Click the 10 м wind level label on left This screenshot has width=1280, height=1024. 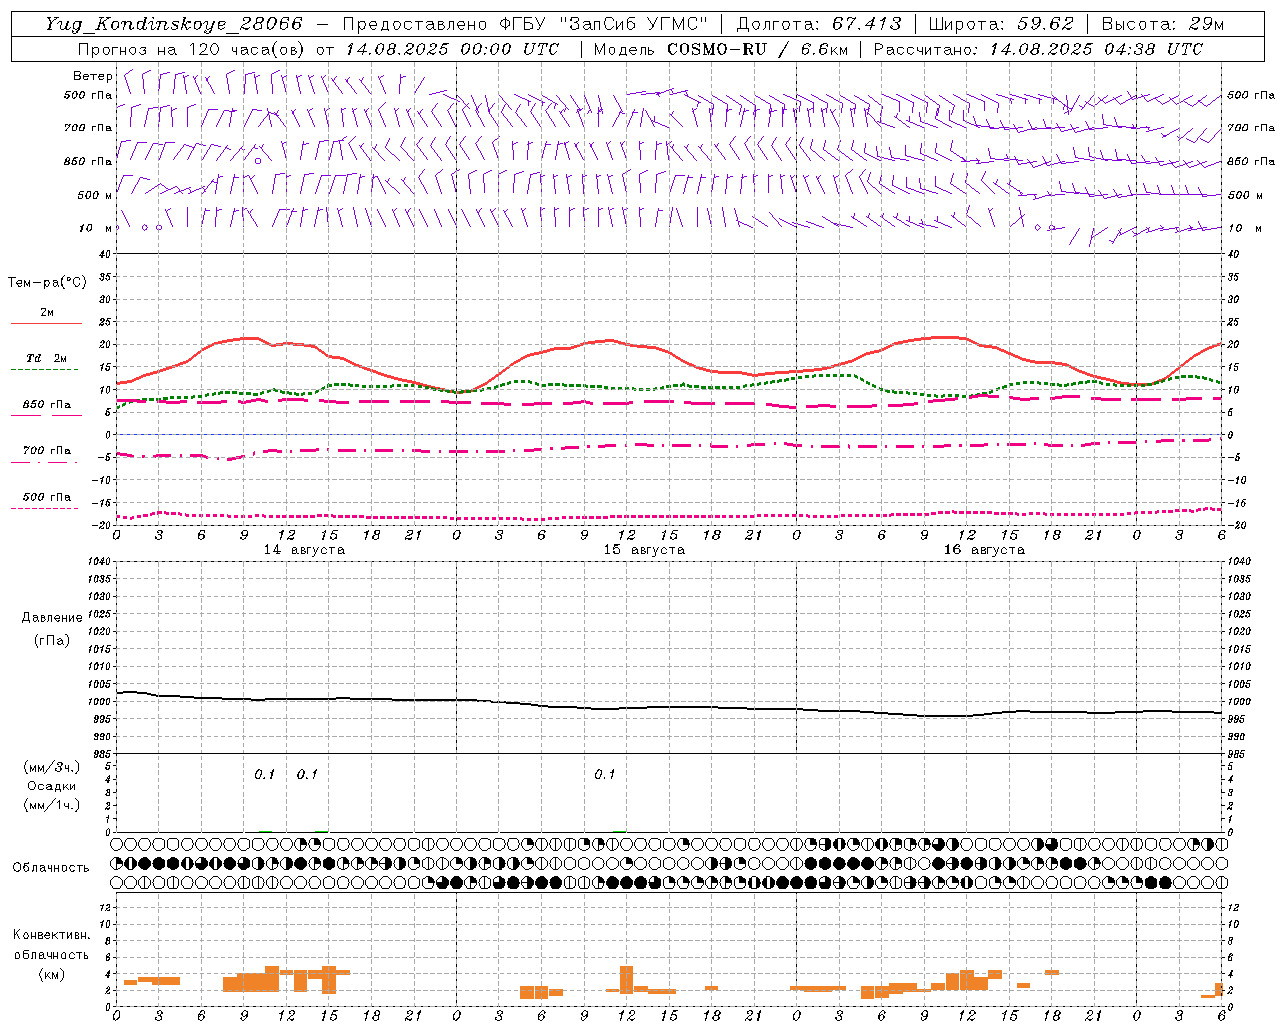coord(96,228)
